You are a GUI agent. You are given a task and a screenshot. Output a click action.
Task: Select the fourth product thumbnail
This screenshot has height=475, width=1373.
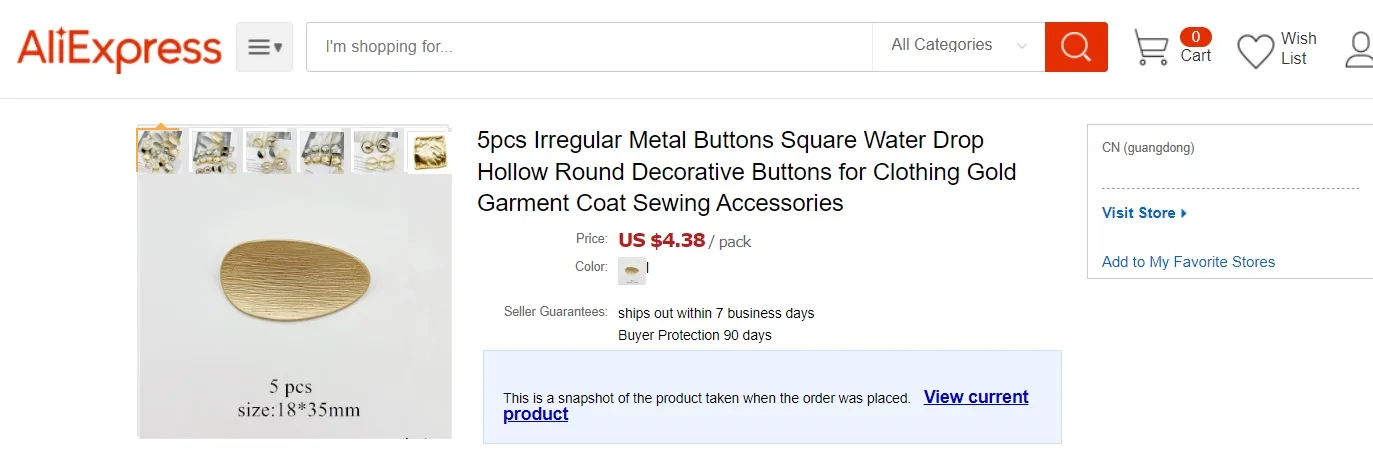(322, 151)
